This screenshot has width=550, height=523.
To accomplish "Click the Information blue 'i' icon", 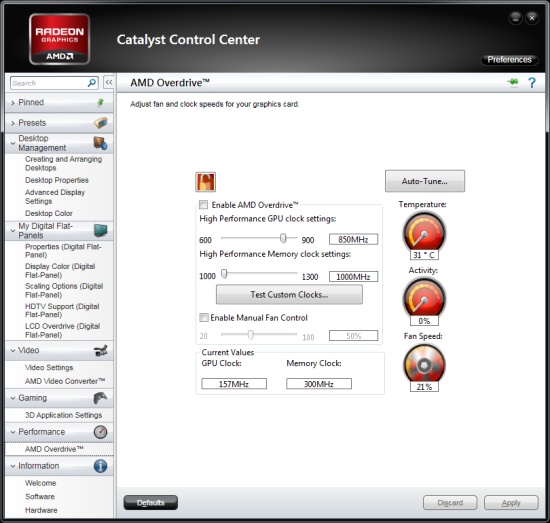I will click(x=100, y=466).
